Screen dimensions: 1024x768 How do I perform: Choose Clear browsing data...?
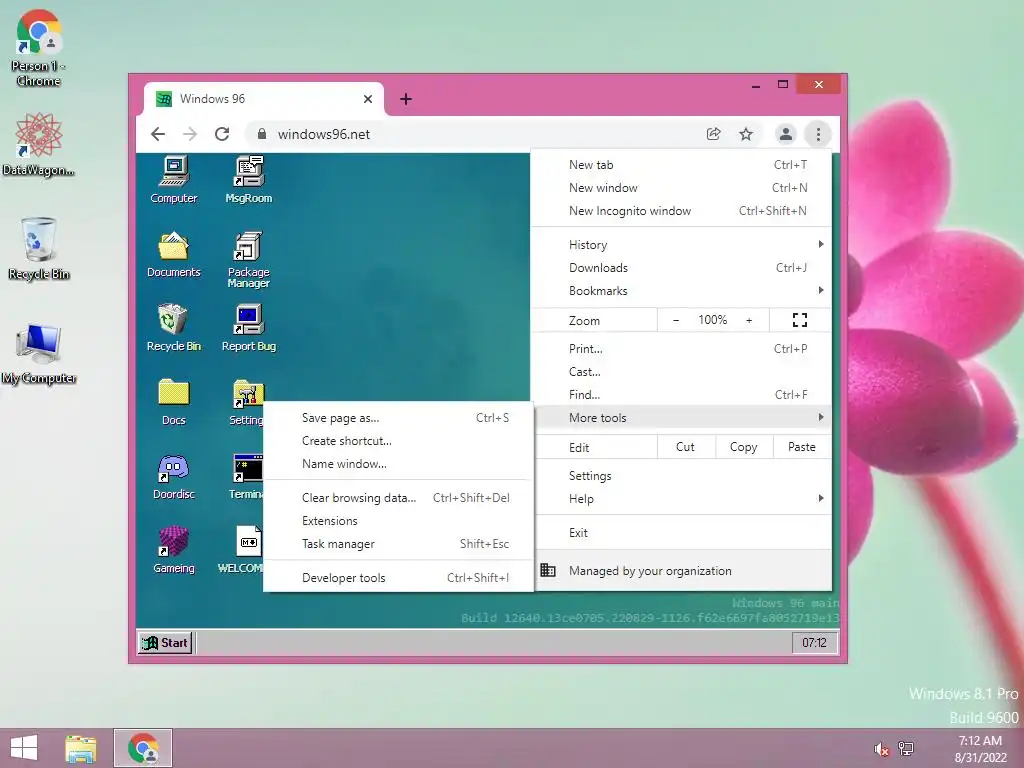398,498
